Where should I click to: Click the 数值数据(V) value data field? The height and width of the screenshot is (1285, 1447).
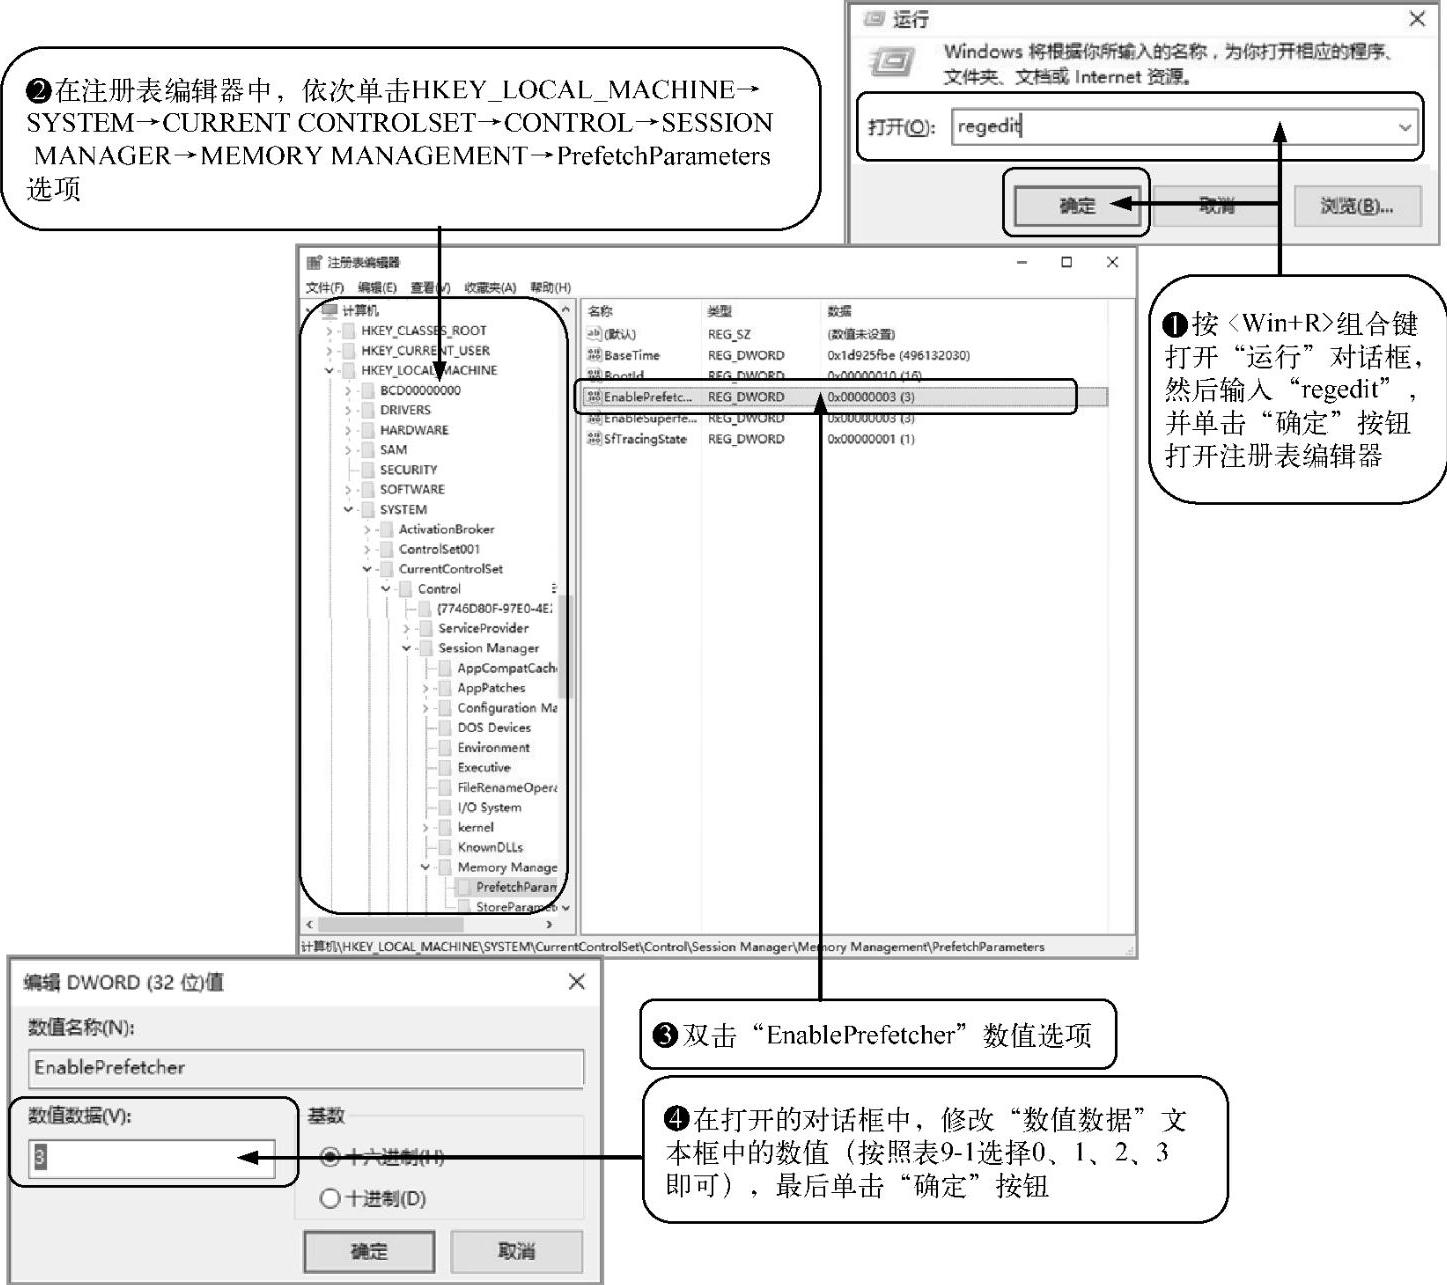pos(152,1158)
